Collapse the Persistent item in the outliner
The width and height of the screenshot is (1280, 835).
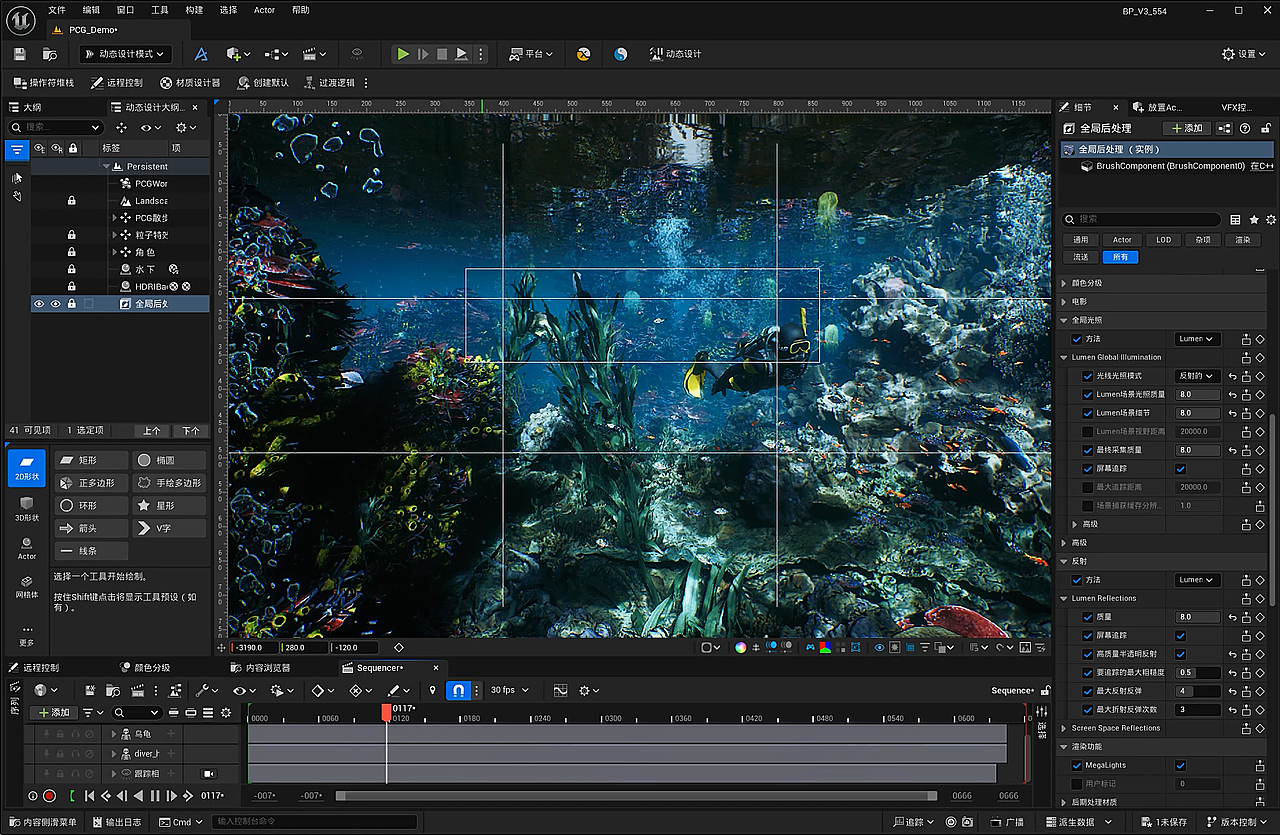[105, 166]
